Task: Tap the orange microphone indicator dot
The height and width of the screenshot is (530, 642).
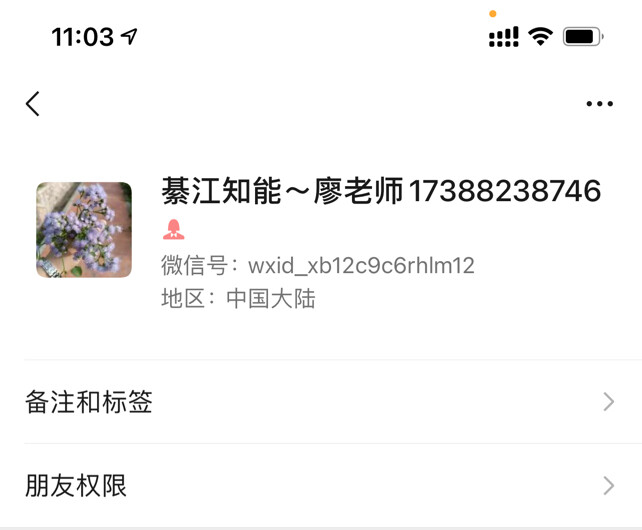Action: click(x=493, y=14)
